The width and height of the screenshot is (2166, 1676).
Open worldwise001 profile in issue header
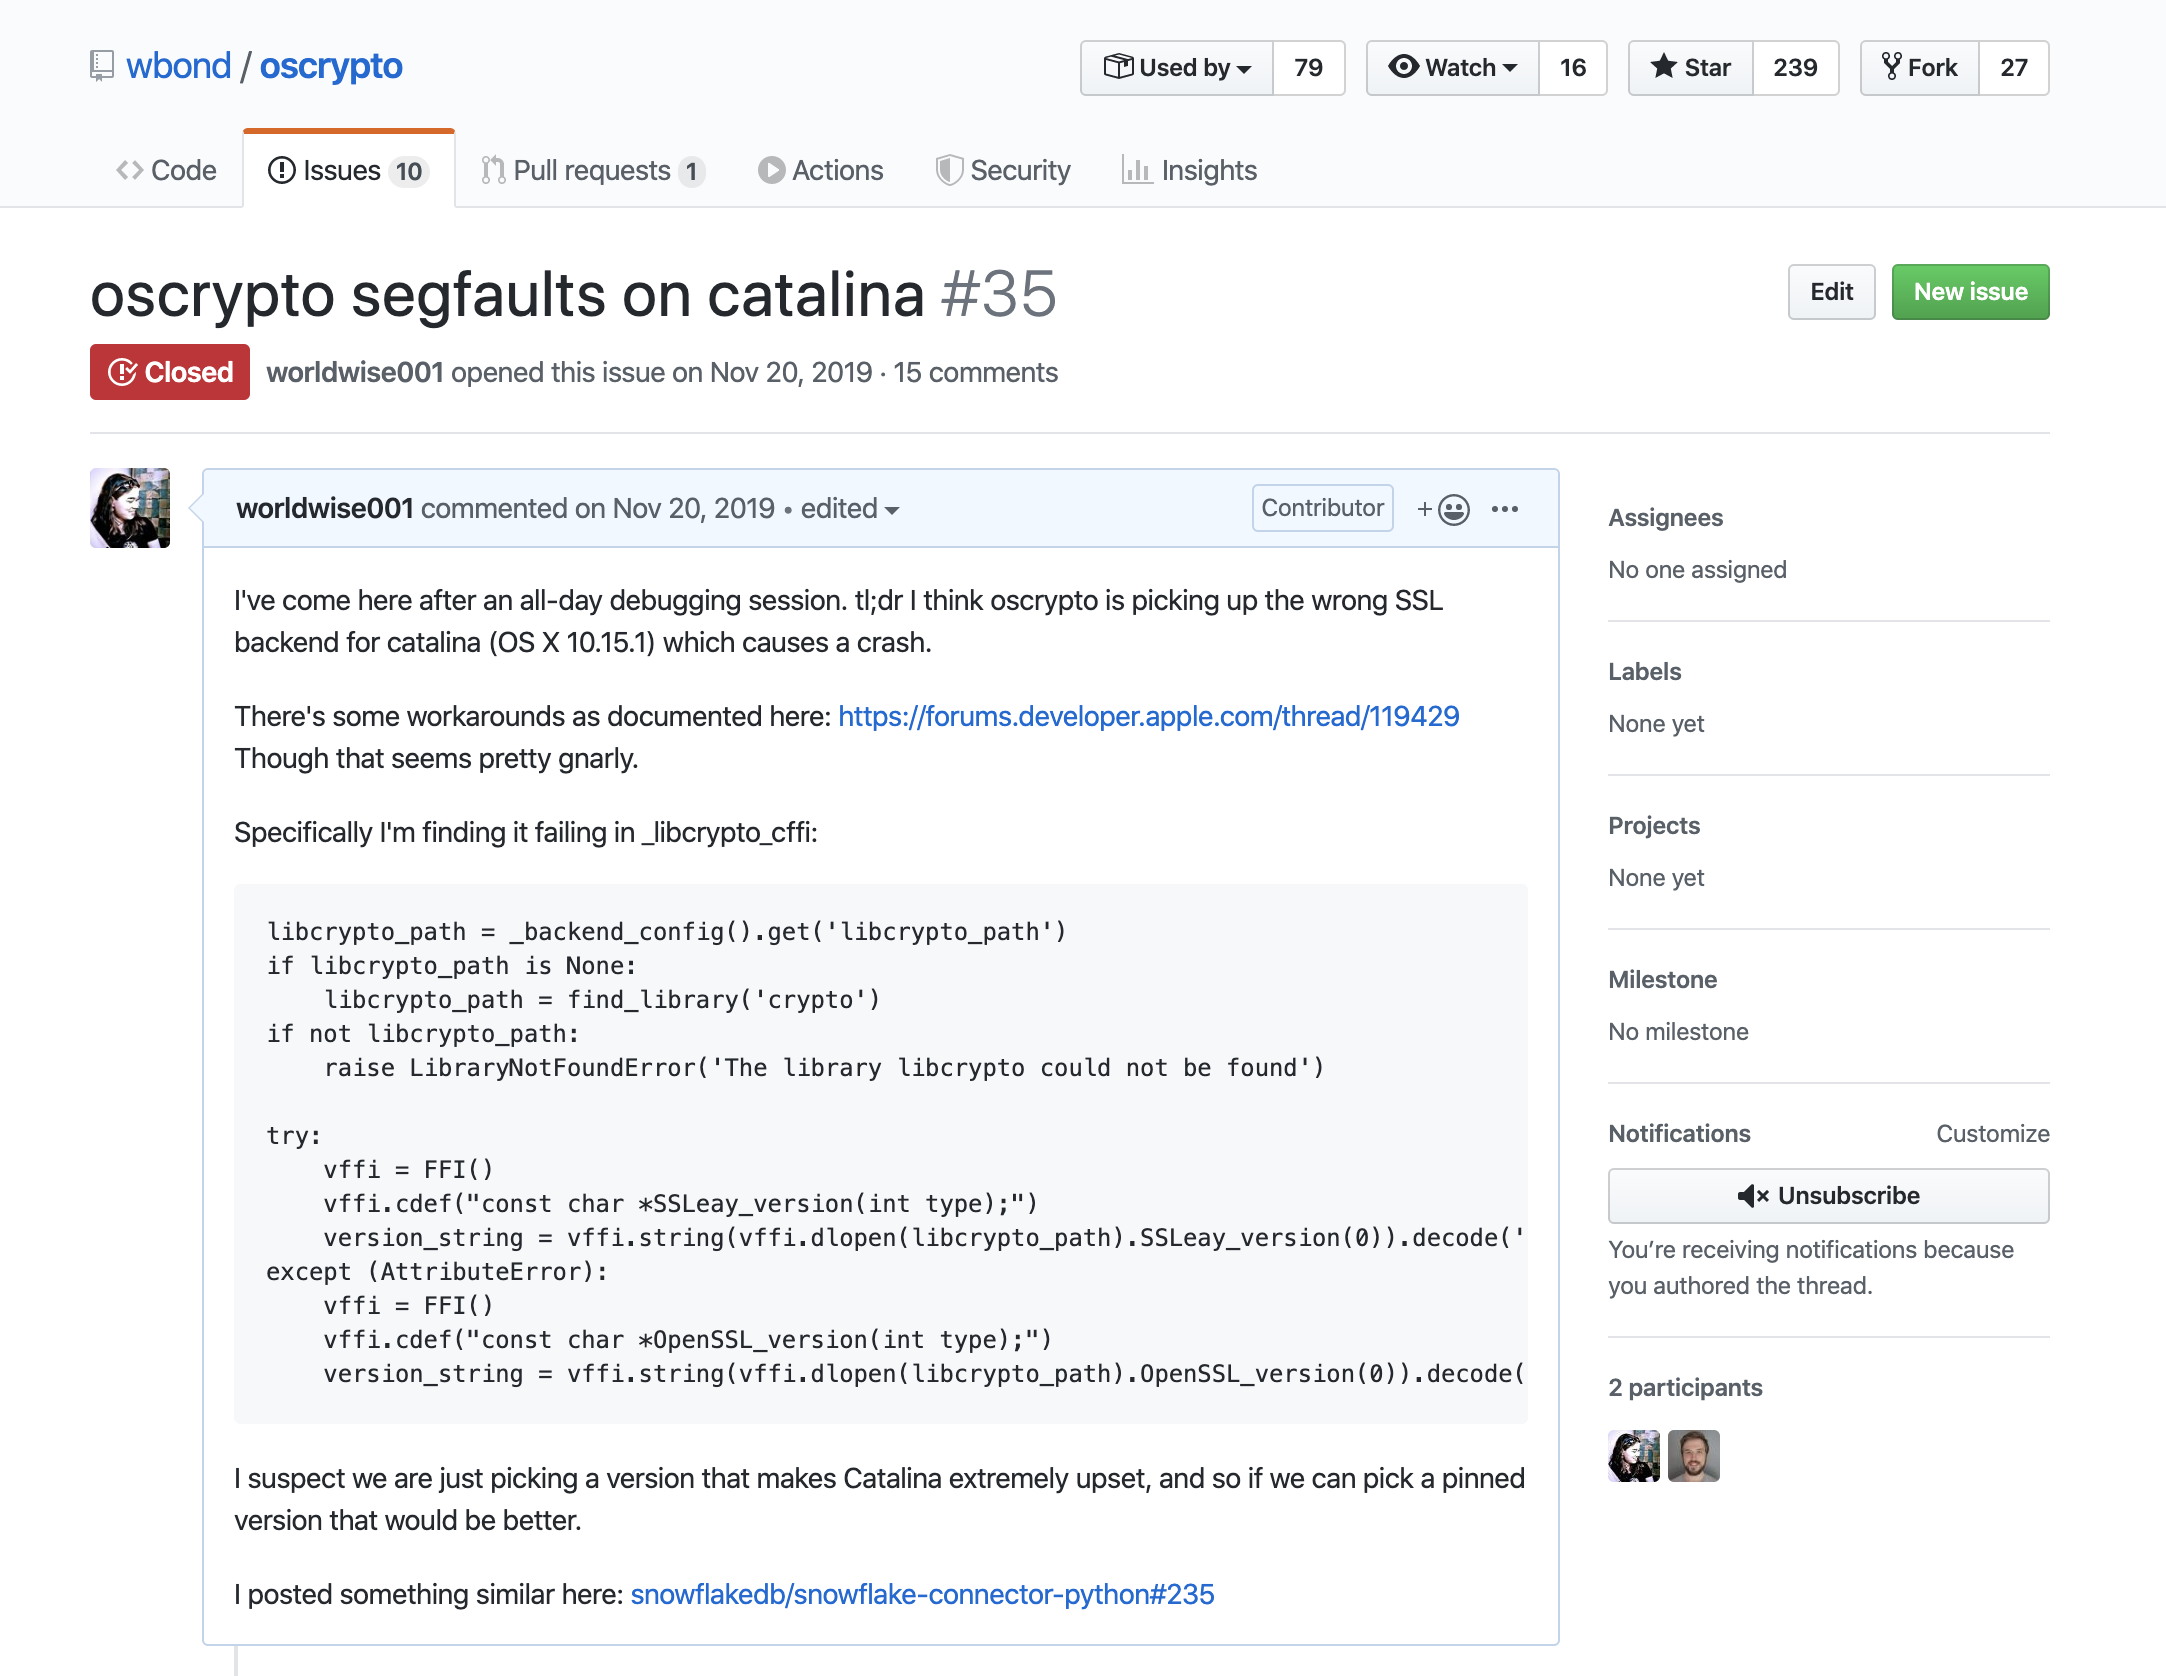pyautogui.click(x=355, y=372)
